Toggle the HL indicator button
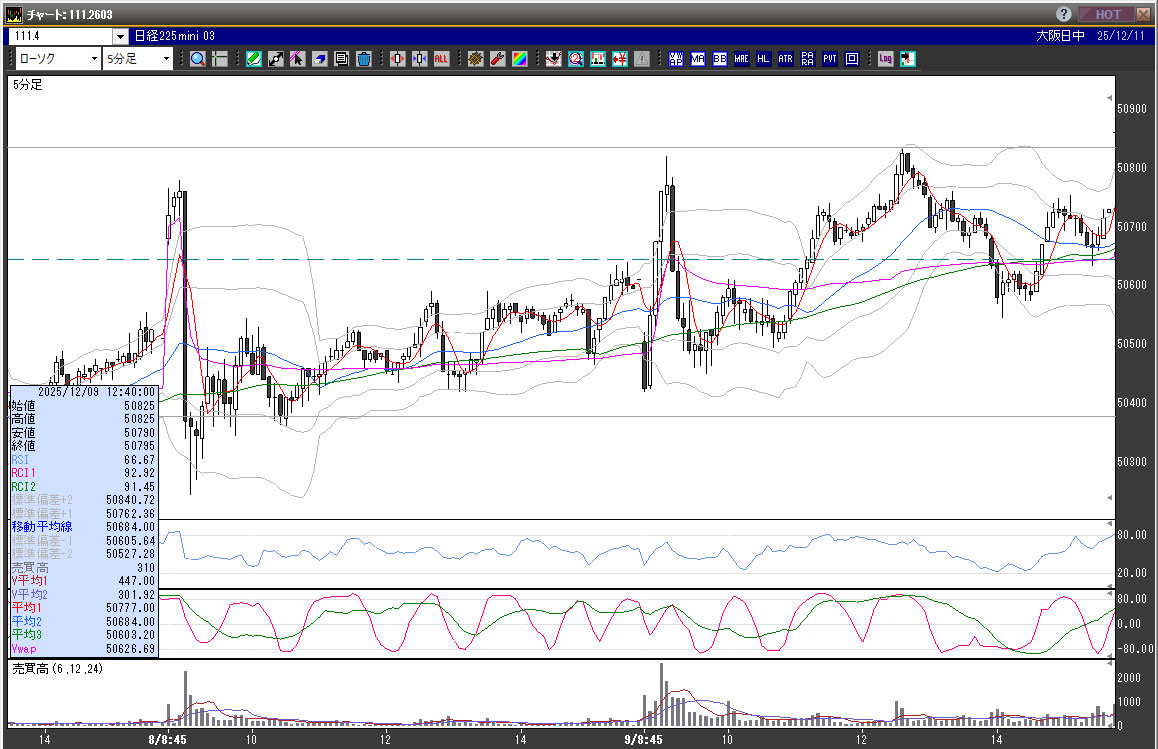The width and height of the screenshot is (1158, 749). tap(763, 59)
